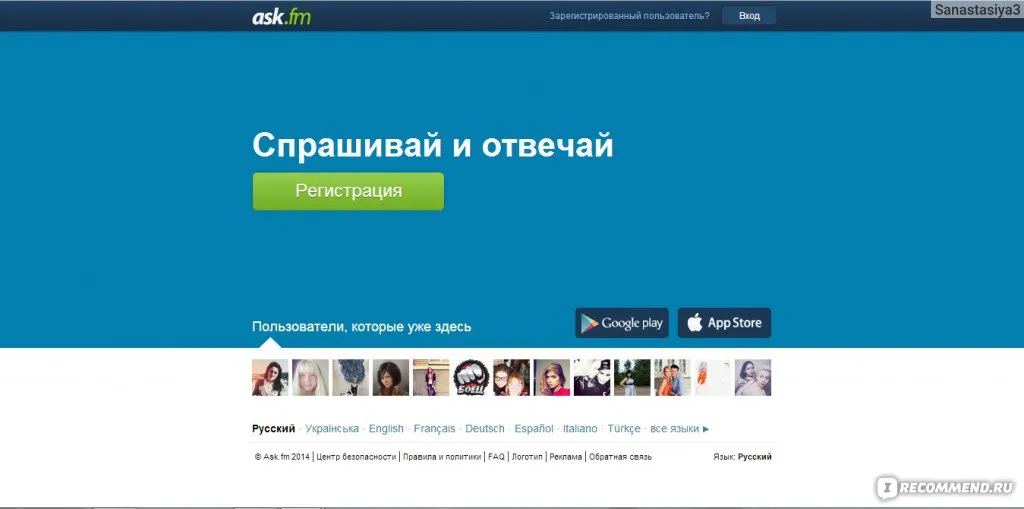Select Русский in language list
Viewport: 1024px width, 509px height.
tap(274, 429)
